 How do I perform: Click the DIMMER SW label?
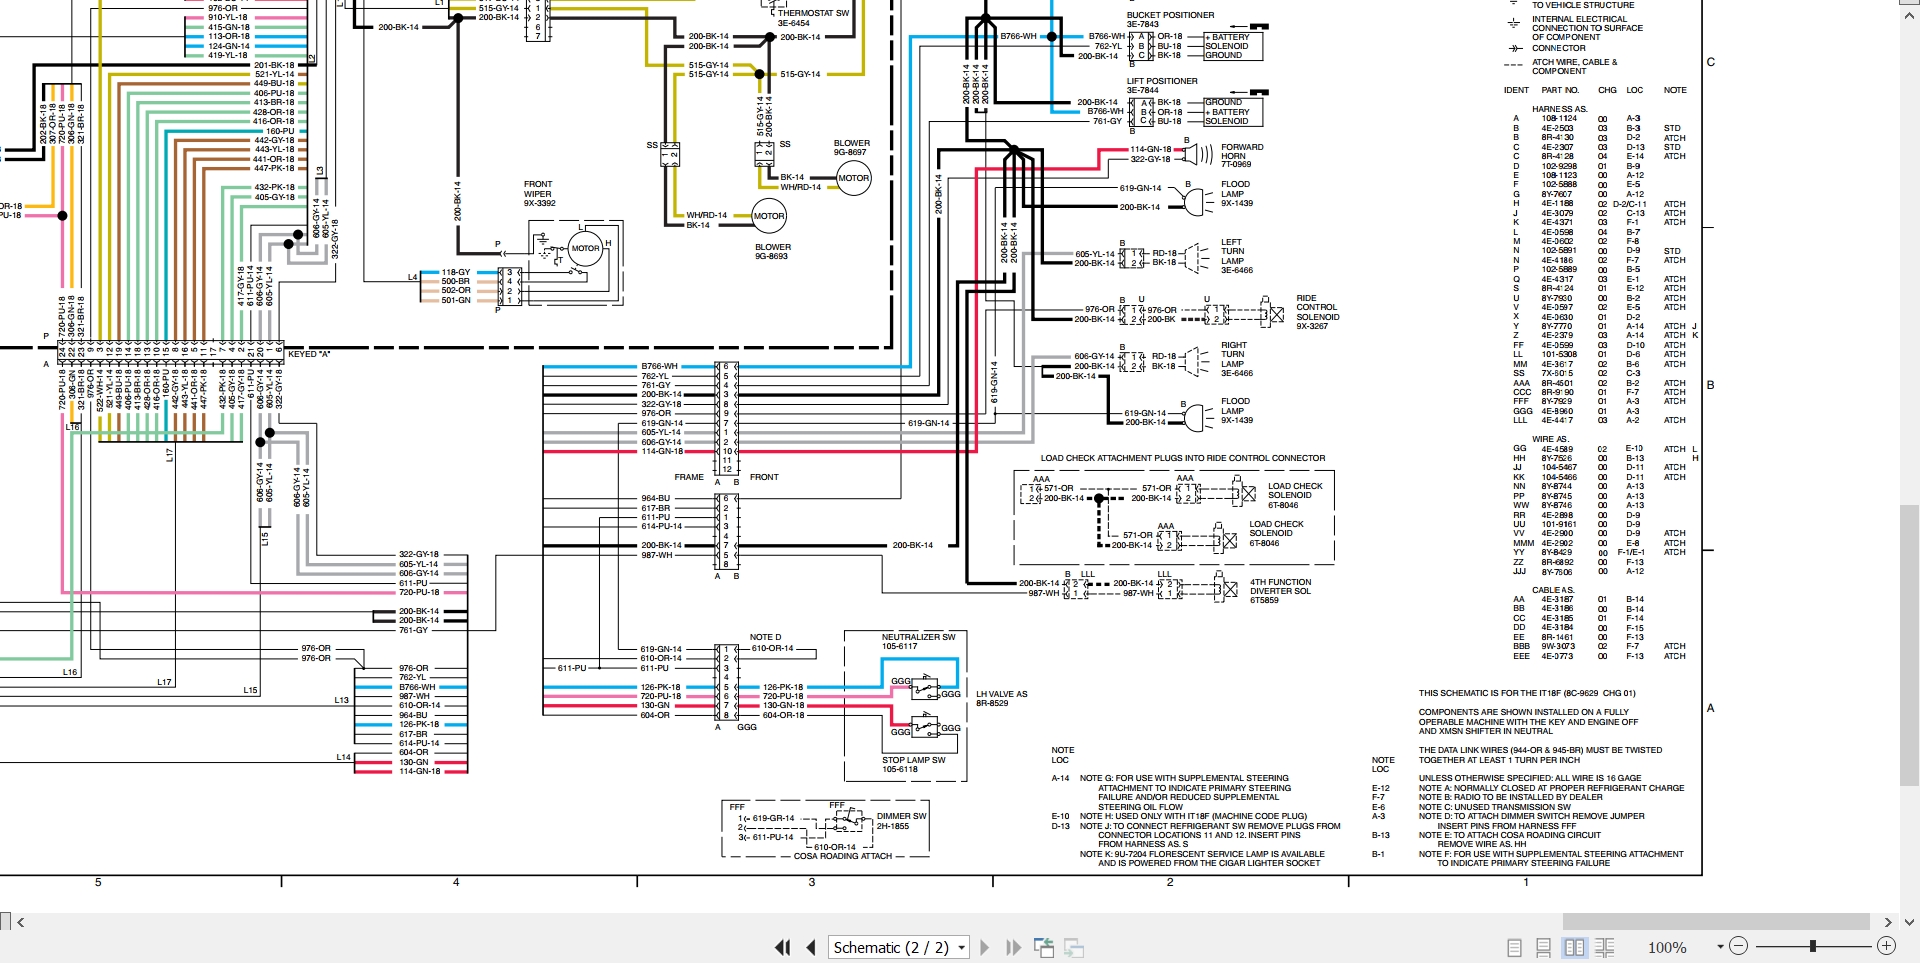coord(901,816)
